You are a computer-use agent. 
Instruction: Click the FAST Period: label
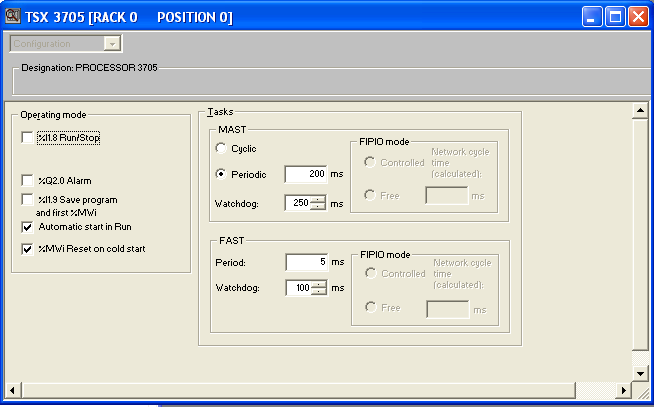(230, 263)
